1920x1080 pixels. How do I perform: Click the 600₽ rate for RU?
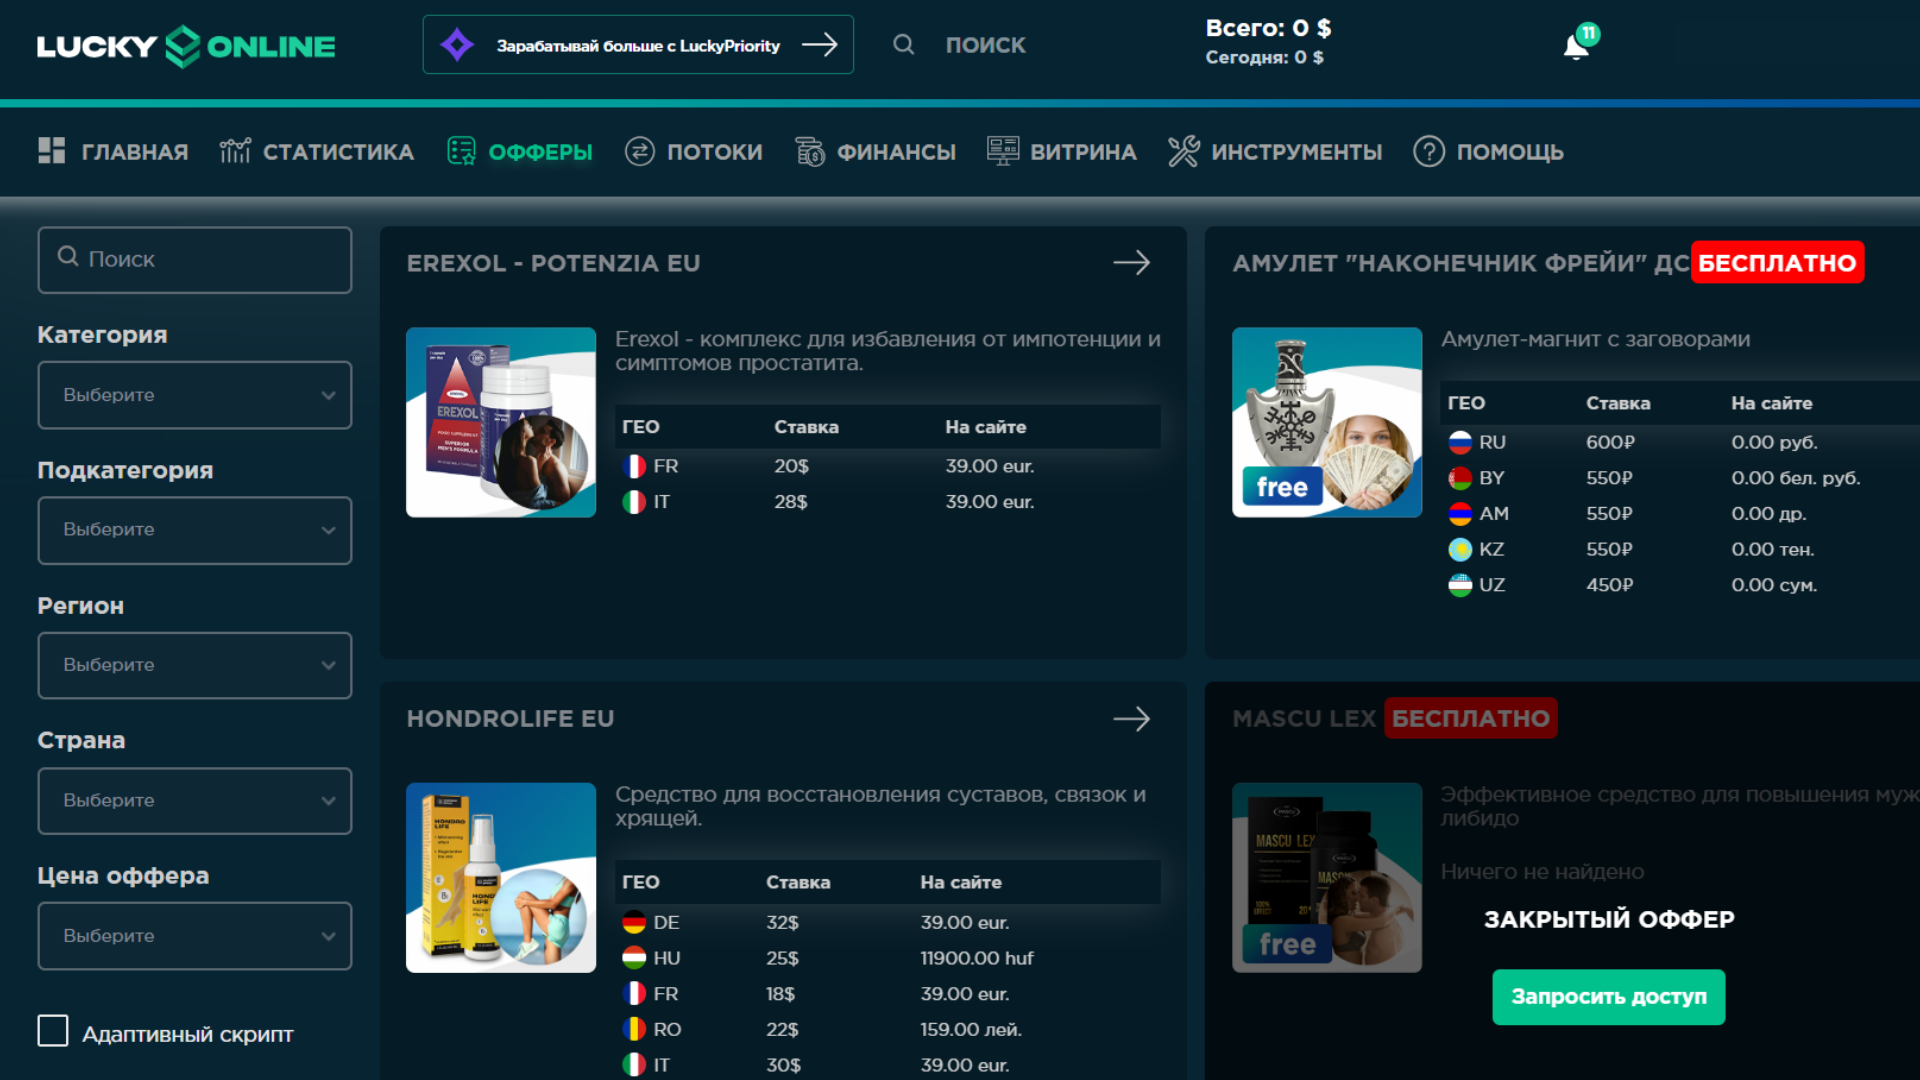[x=1610, y=442]
